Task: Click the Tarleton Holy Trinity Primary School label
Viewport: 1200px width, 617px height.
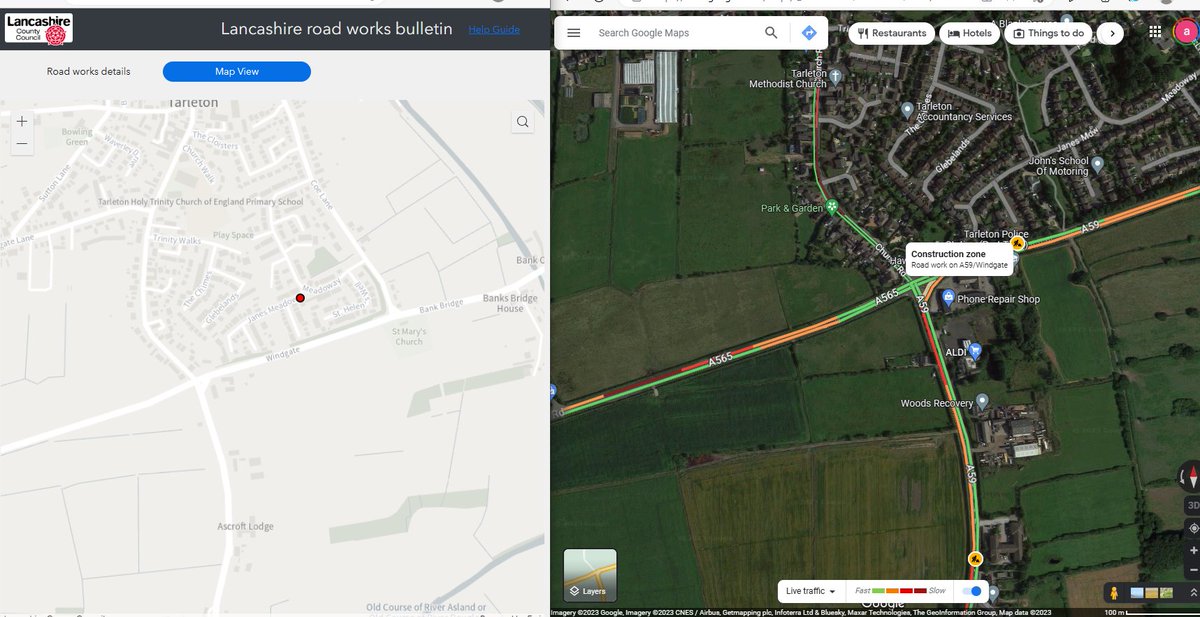Action: [x=200, y=202]
